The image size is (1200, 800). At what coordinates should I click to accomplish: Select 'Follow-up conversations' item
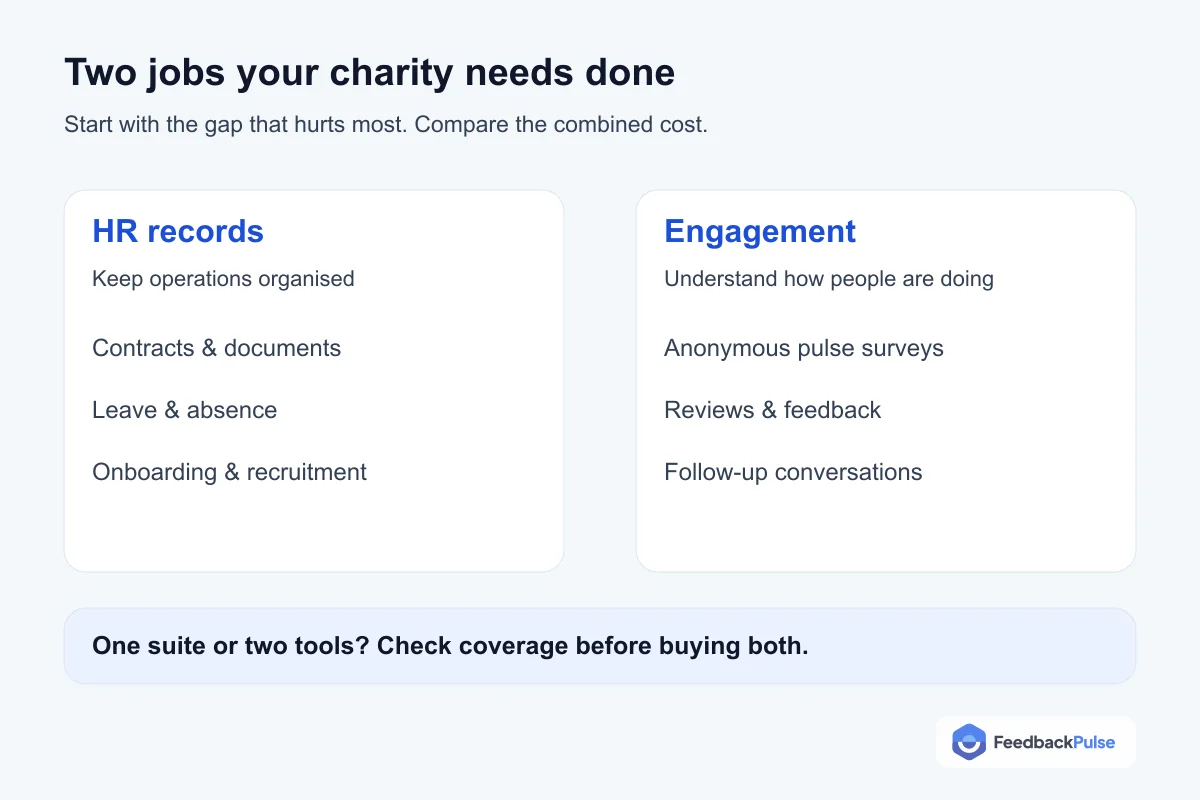point(793,472)
